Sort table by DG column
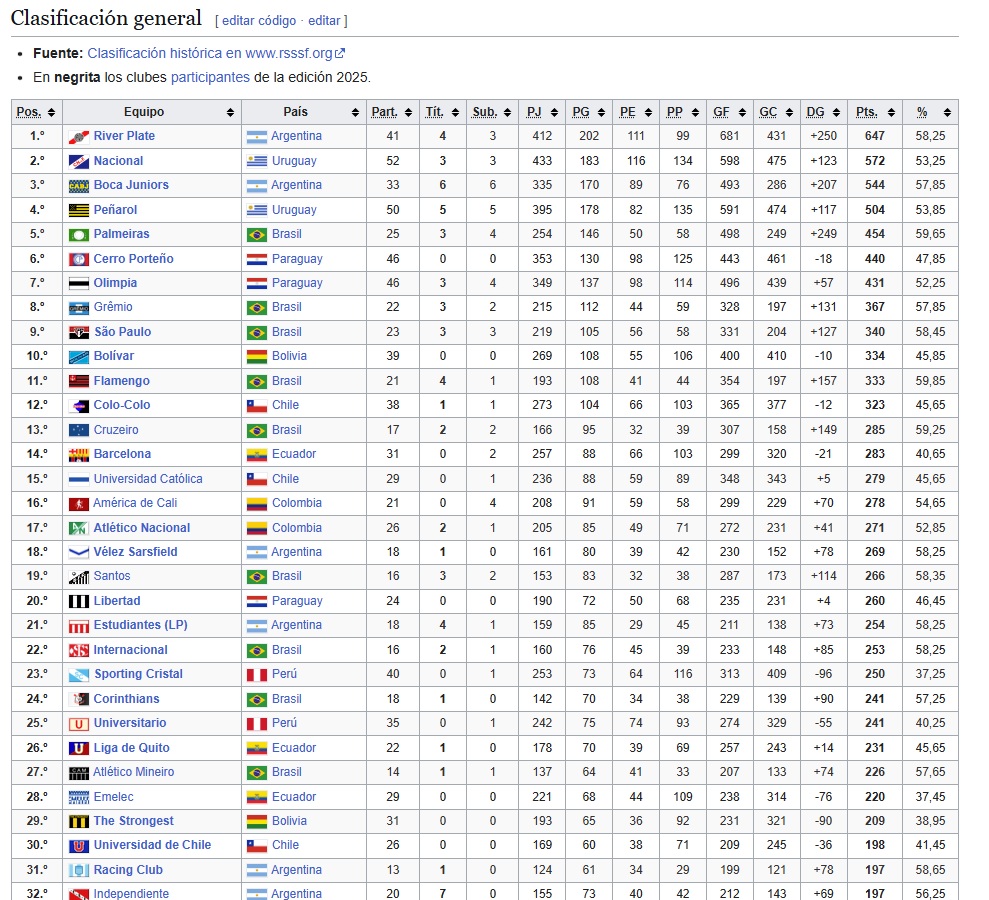Screen dimensions: 989x900 [836, 112]
